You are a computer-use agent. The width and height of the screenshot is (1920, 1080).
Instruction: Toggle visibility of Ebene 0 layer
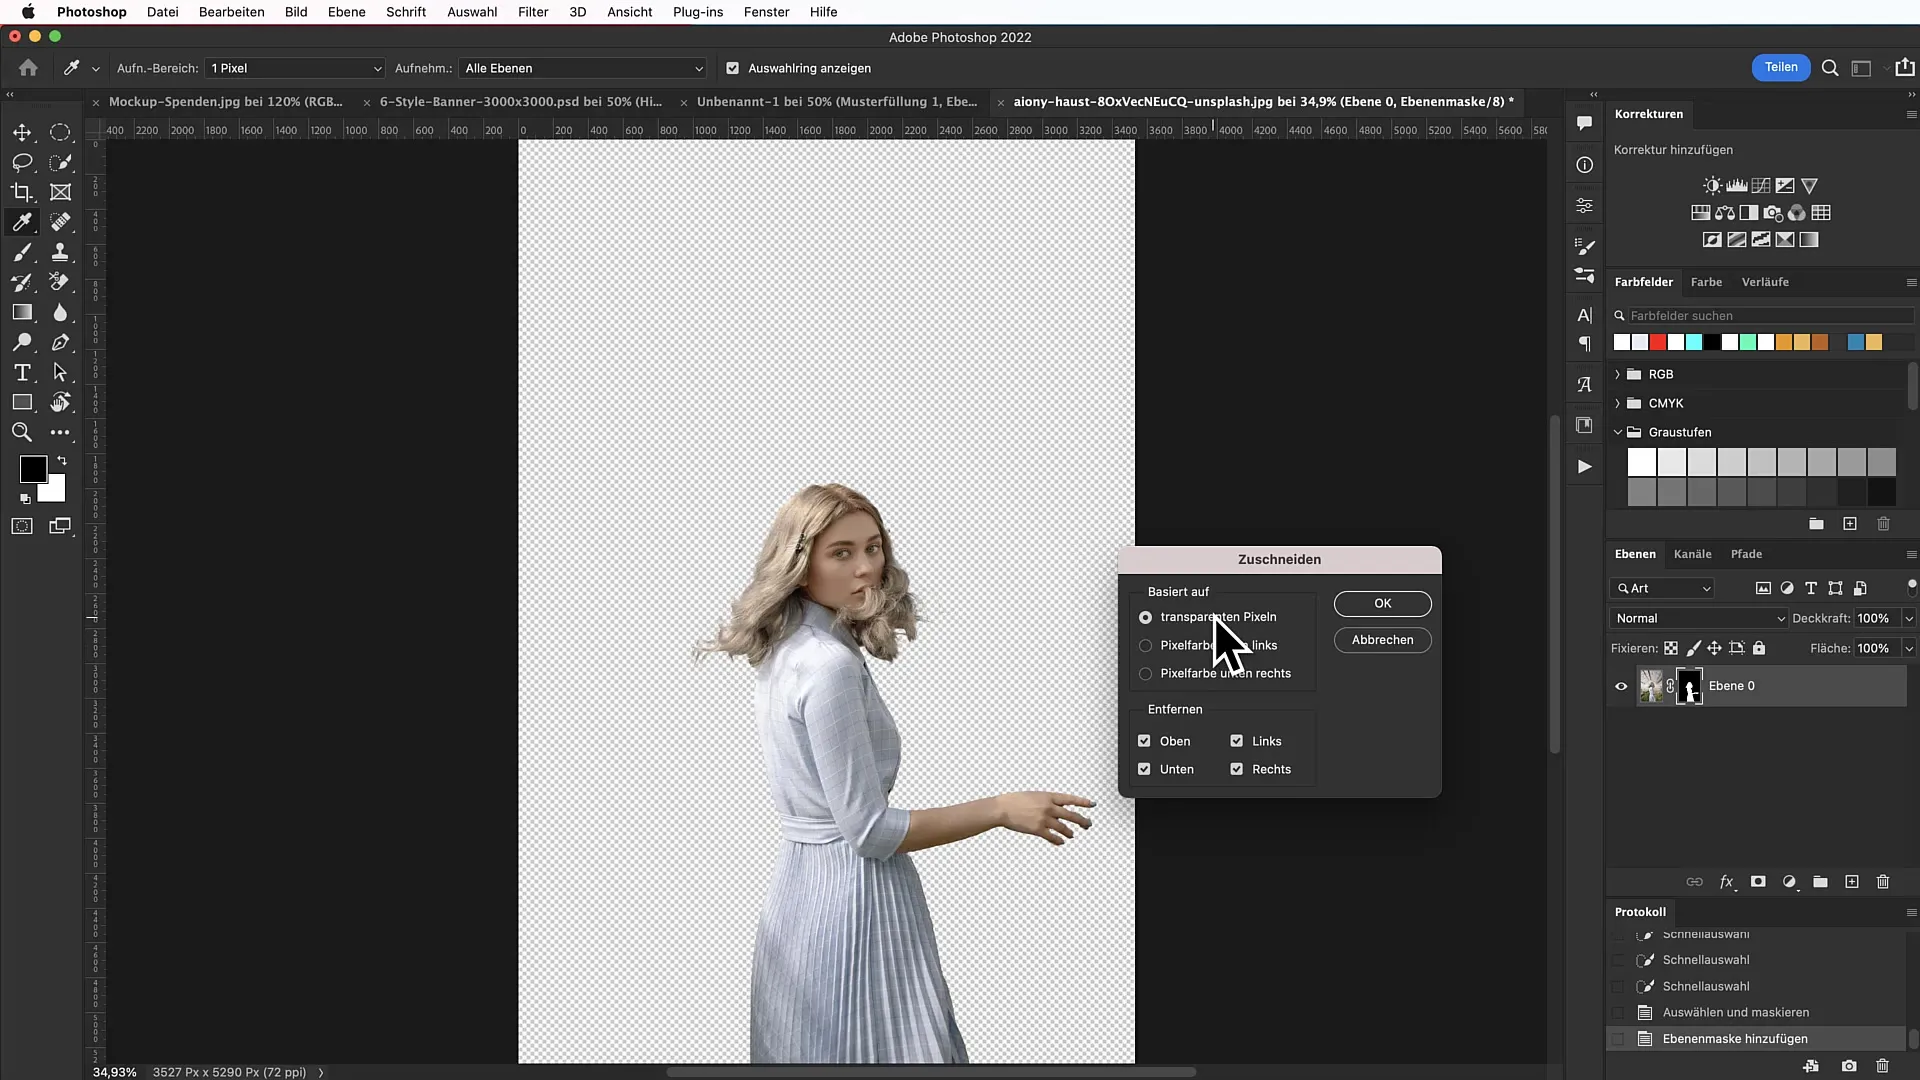[x=1621, y=686]
